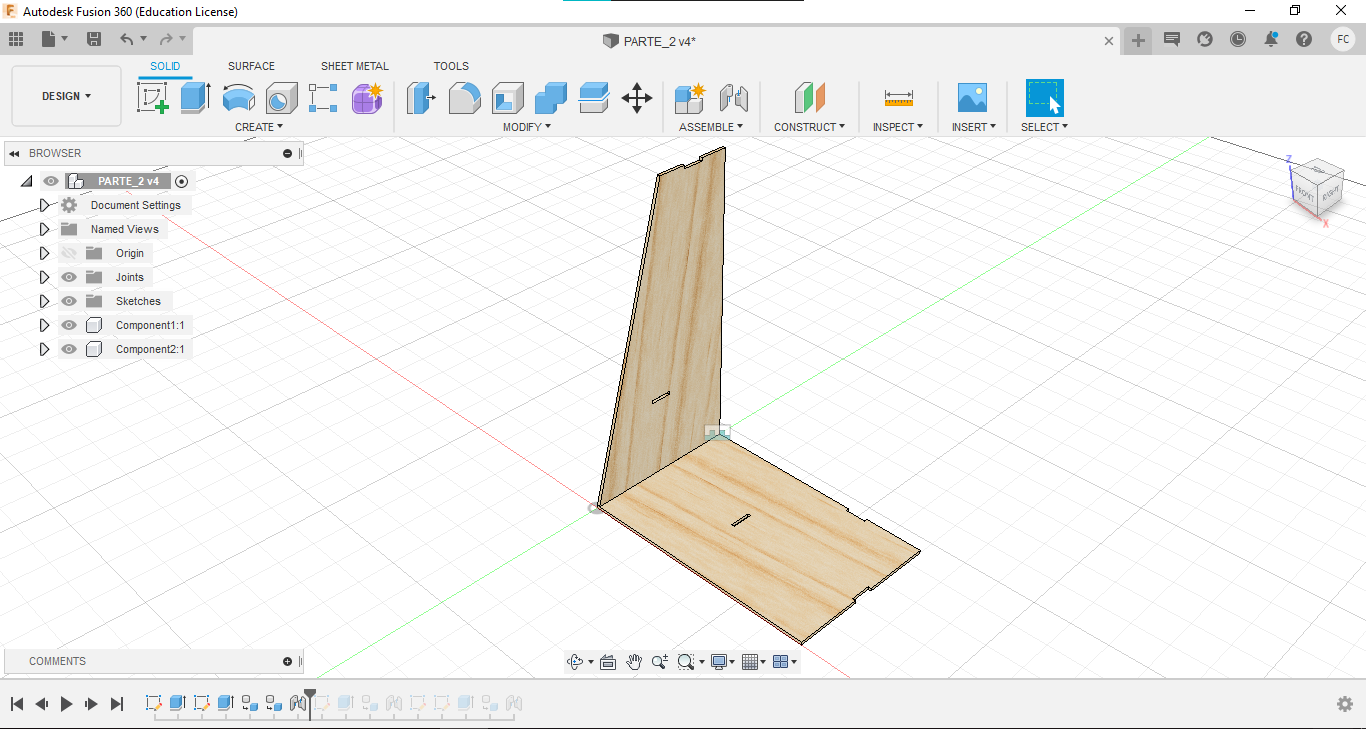Image resolution: width=1366 pixels, height=729 pixels.
Task: Select the Offset Face tool
Action: click(x=594, y=98)
